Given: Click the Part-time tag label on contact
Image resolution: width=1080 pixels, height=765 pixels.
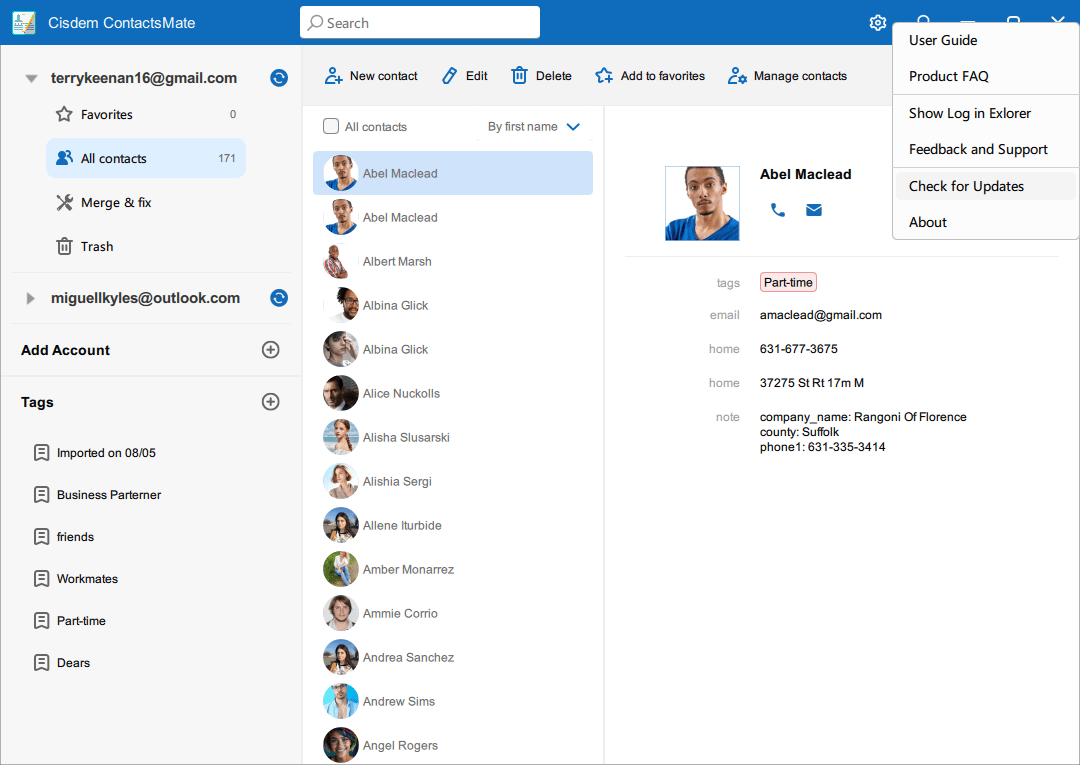Looking at the screenshot, I should 788,283.
